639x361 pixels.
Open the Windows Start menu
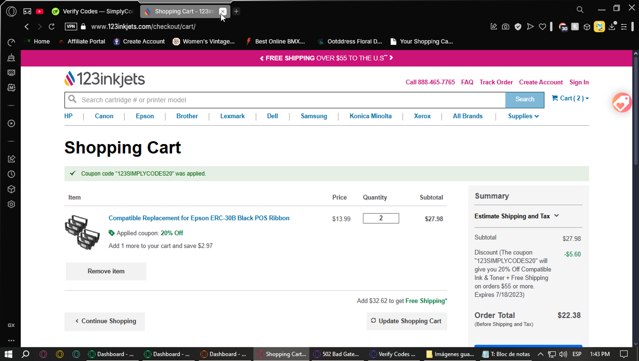pos(8,354)
